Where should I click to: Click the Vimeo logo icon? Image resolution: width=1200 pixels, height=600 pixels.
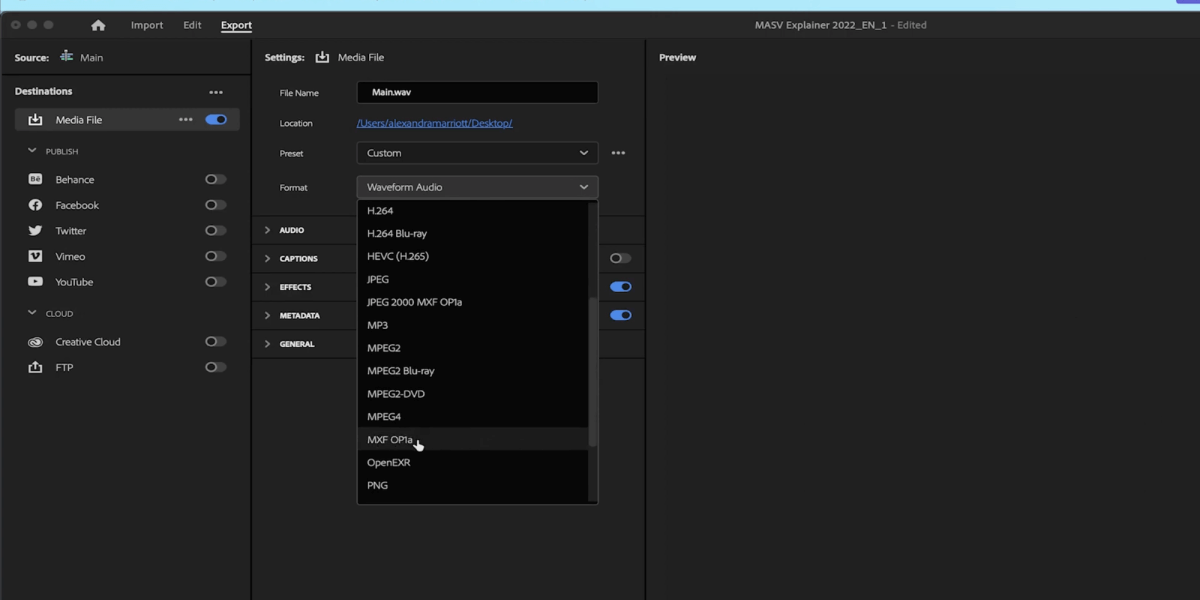(x=35, y=256)
